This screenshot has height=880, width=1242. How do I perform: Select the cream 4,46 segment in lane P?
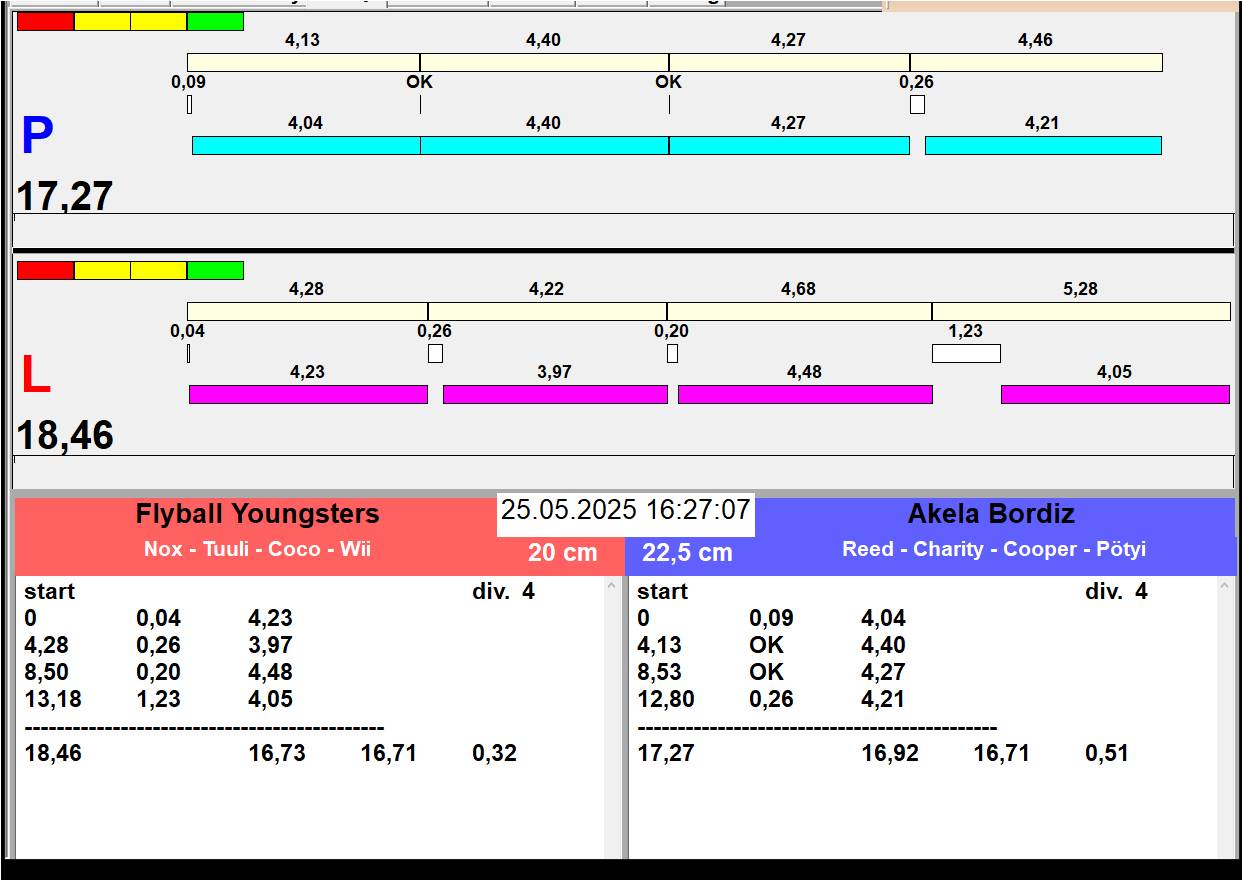[x=1036, y=62]
